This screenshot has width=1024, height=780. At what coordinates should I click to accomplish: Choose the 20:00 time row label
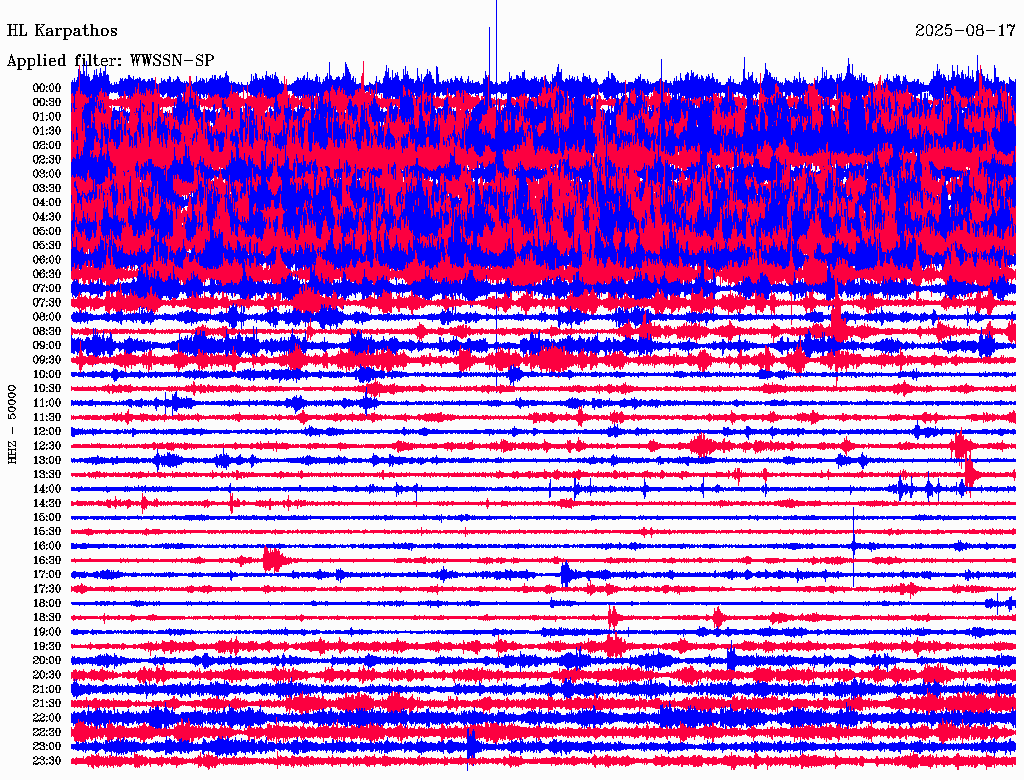pos(47,660)
